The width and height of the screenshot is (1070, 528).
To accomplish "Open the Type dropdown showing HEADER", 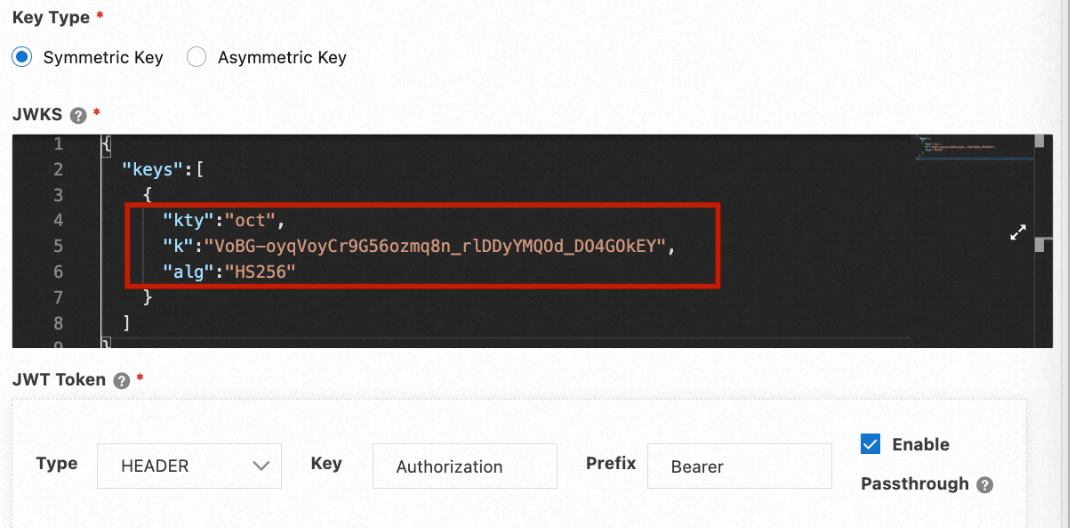I will (189, 466).
